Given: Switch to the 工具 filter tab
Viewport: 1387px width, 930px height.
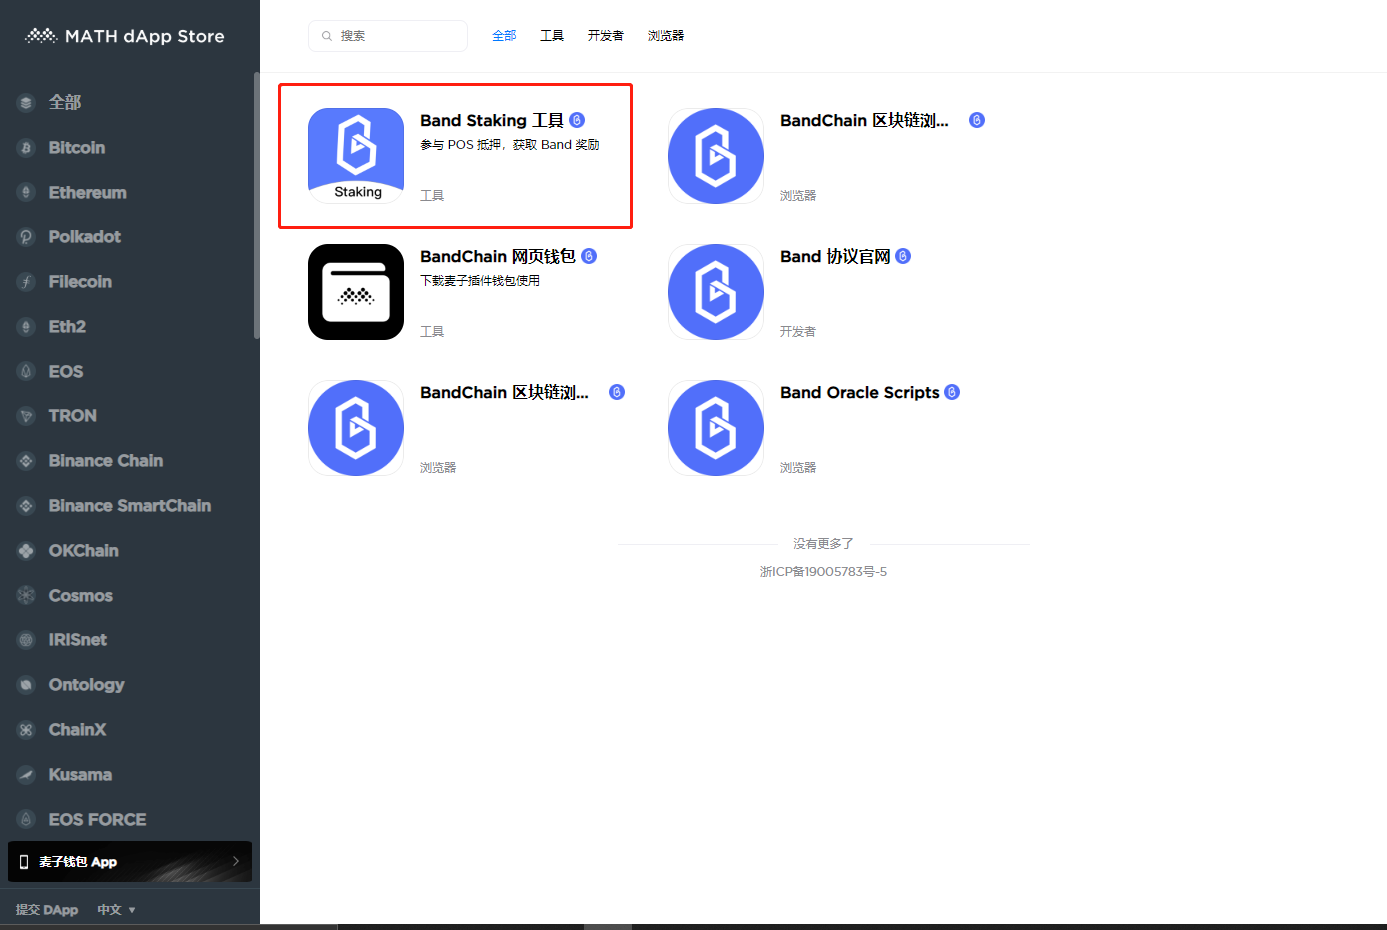Looking at the screenshot, I should point(552,36).
